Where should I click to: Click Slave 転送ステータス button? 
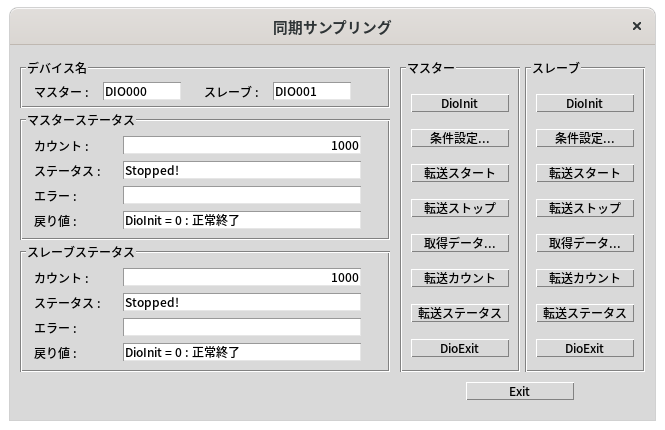point(584,313)
